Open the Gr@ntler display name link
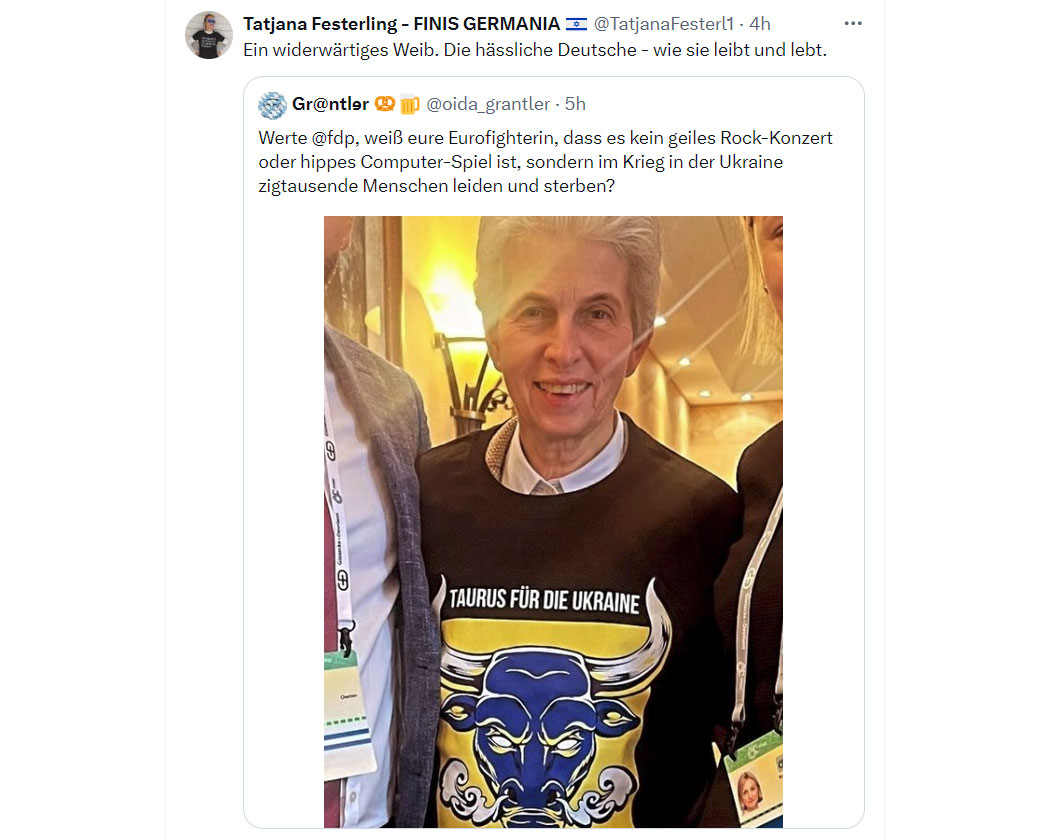 tap(330, 104)
